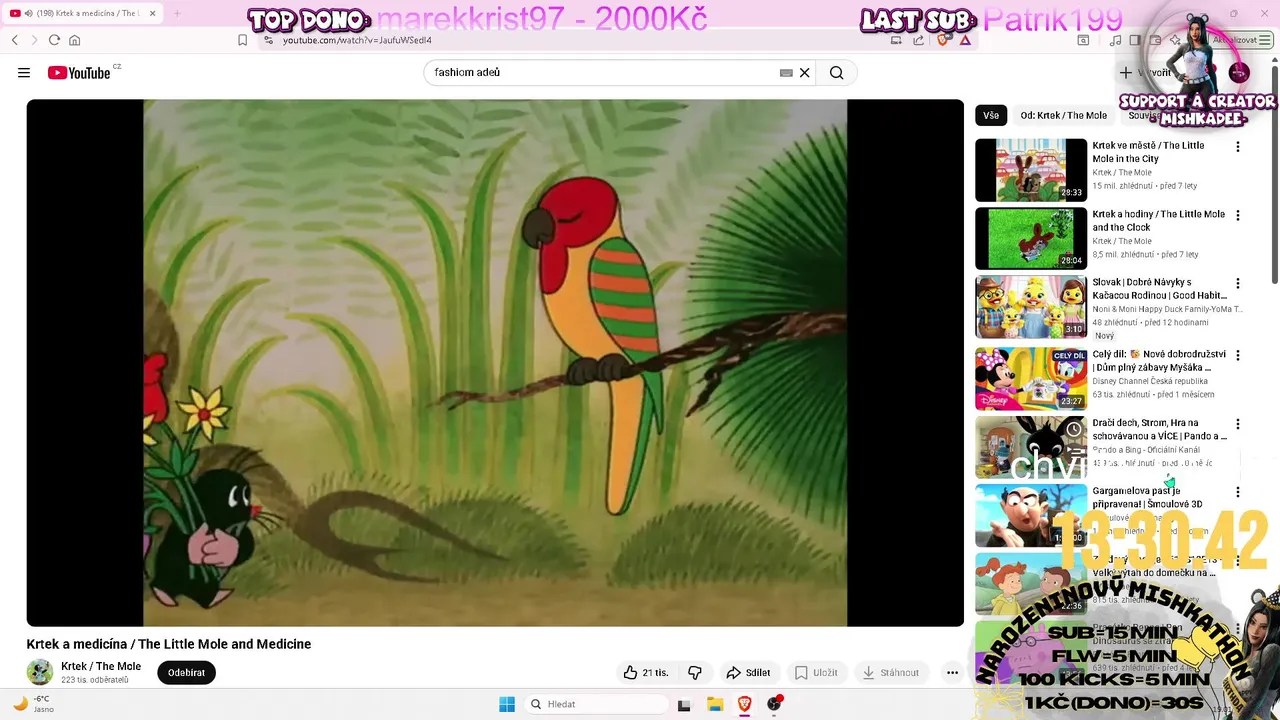1280x720 pixels.
Task: Open the Krtek / The Mole channel name link
Action: [101, 666]
